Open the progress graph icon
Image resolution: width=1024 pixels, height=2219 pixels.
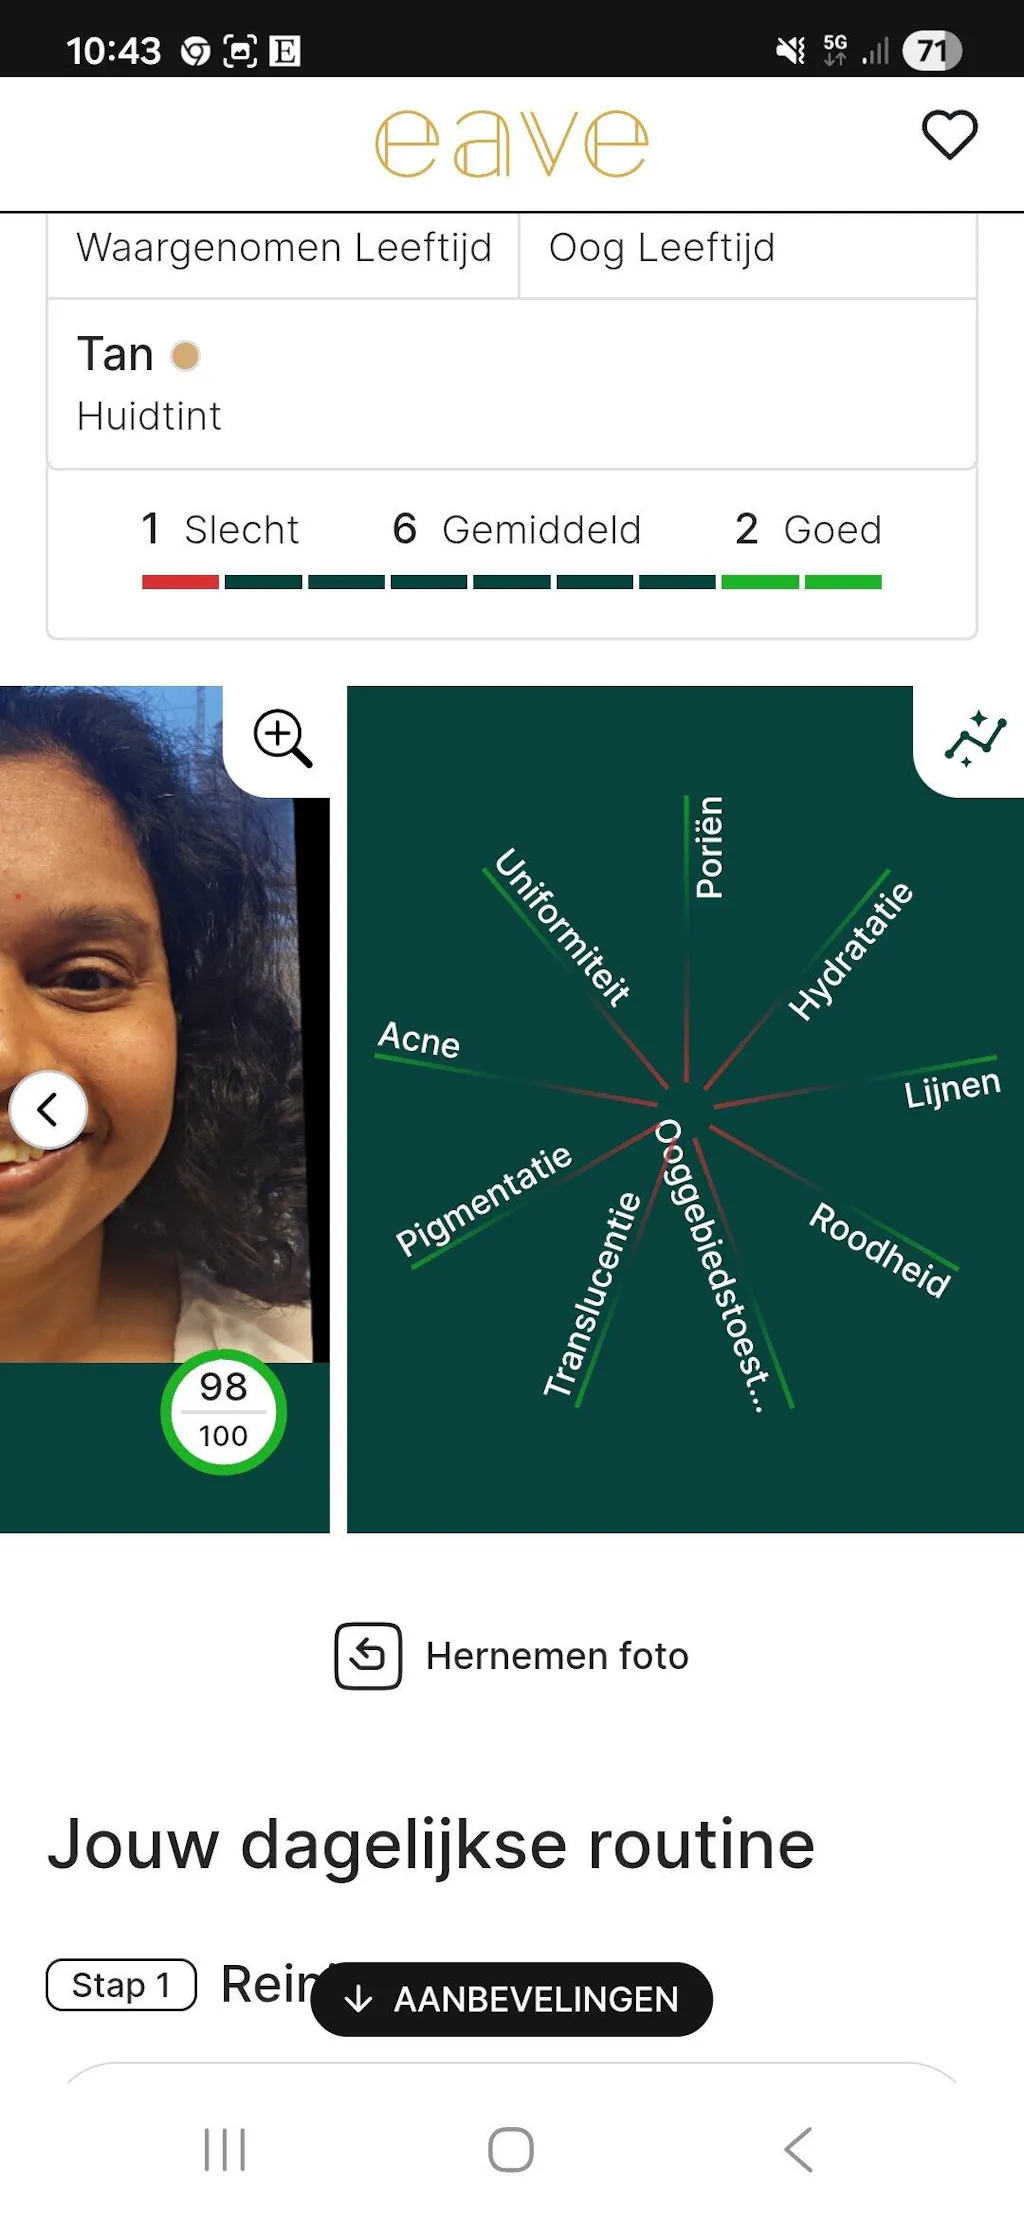(x=974, y=739)
